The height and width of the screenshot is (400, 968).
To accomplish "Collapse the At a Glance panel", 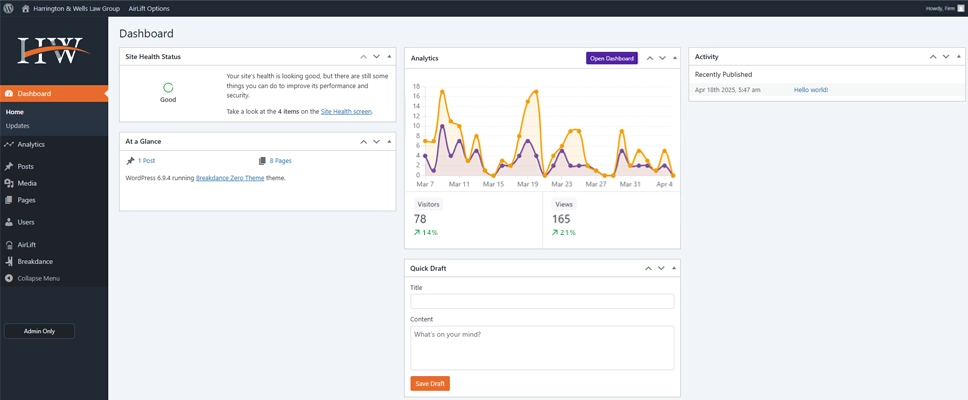I will [389, 141].
